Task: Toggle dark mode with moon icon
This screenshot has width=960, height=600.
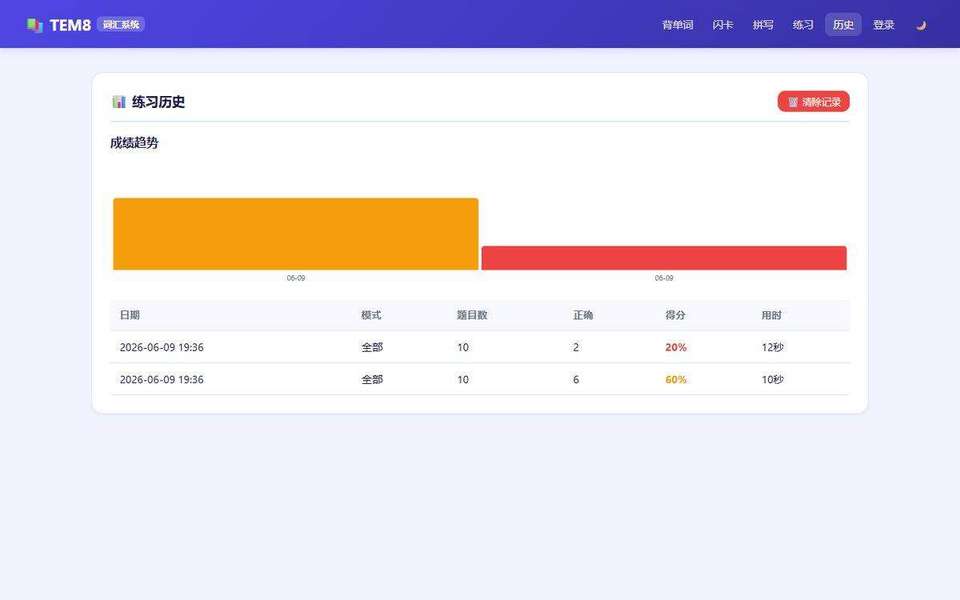Action: 921,25
